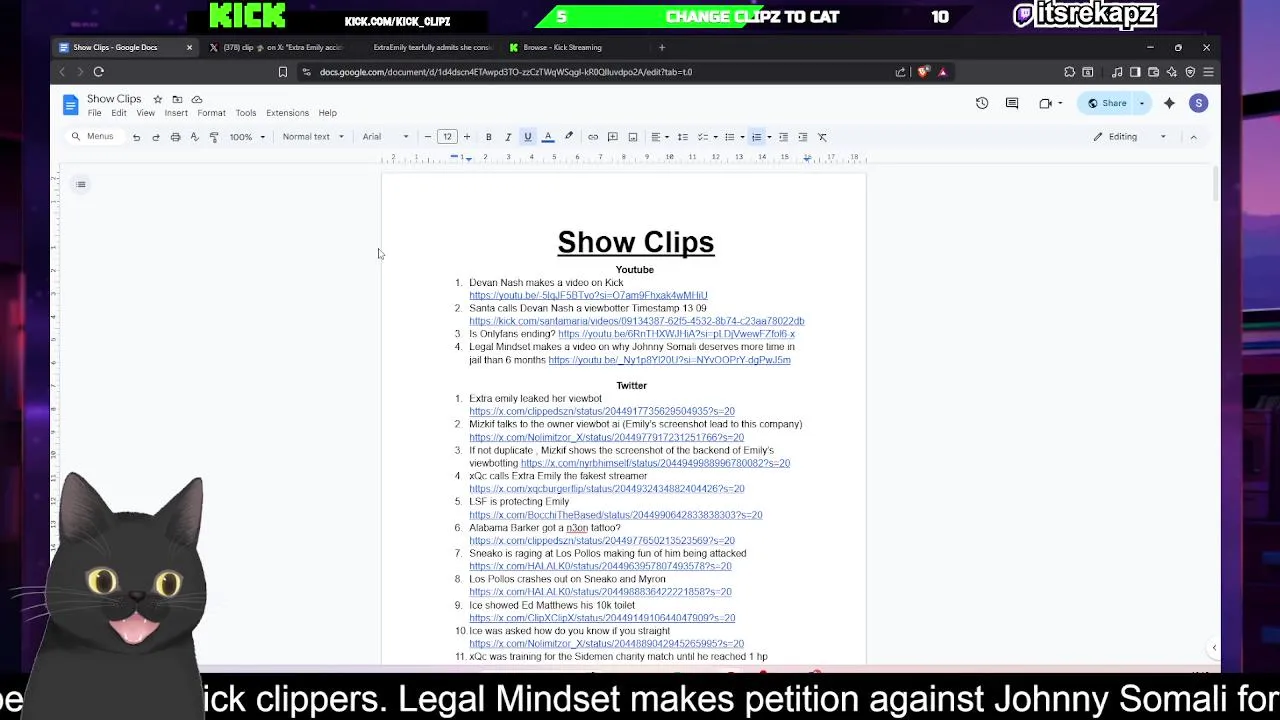Open the Extensions menu

click(287, 113)
